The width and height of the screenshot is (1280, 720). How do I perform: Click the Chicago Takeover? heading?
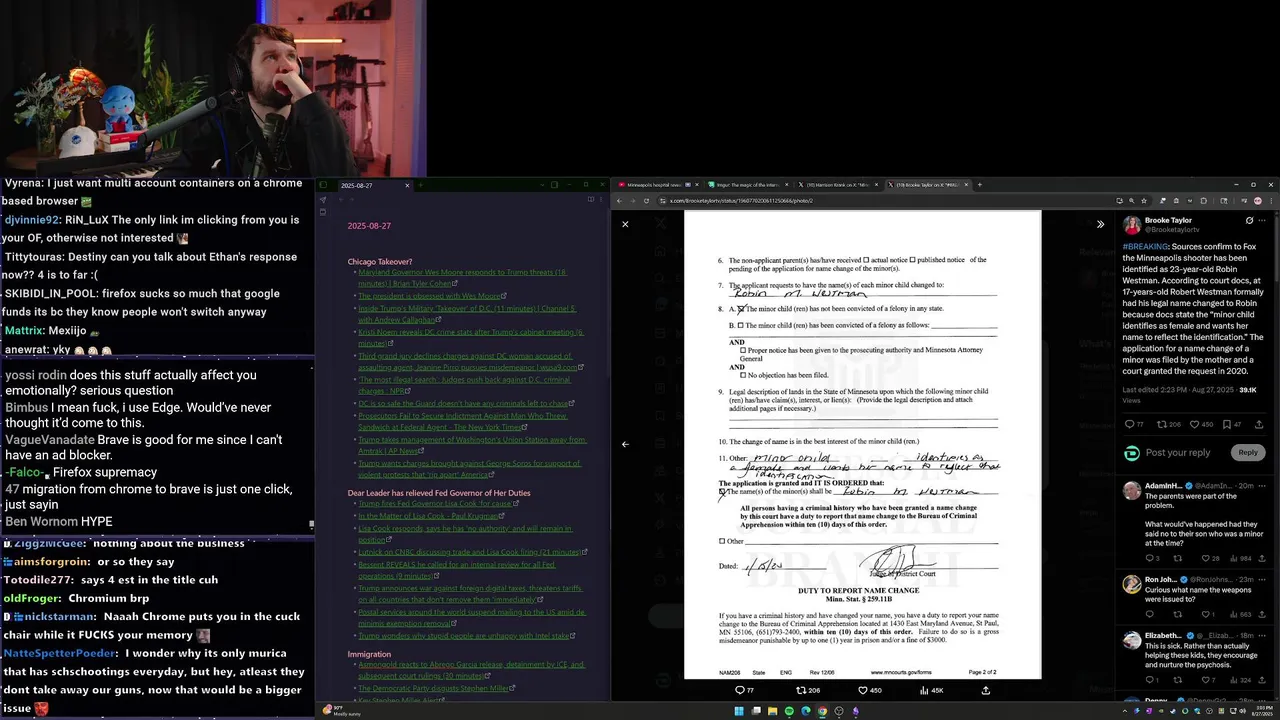380,262
